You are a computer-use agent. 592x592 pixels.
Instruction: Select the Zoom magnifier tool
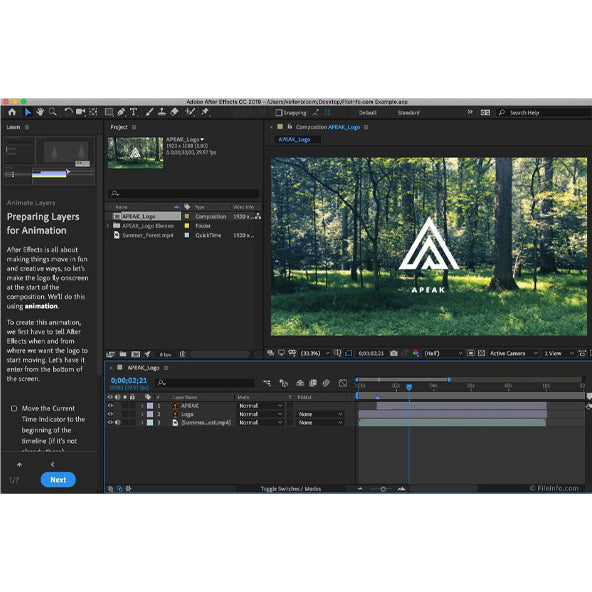[52, 112]
